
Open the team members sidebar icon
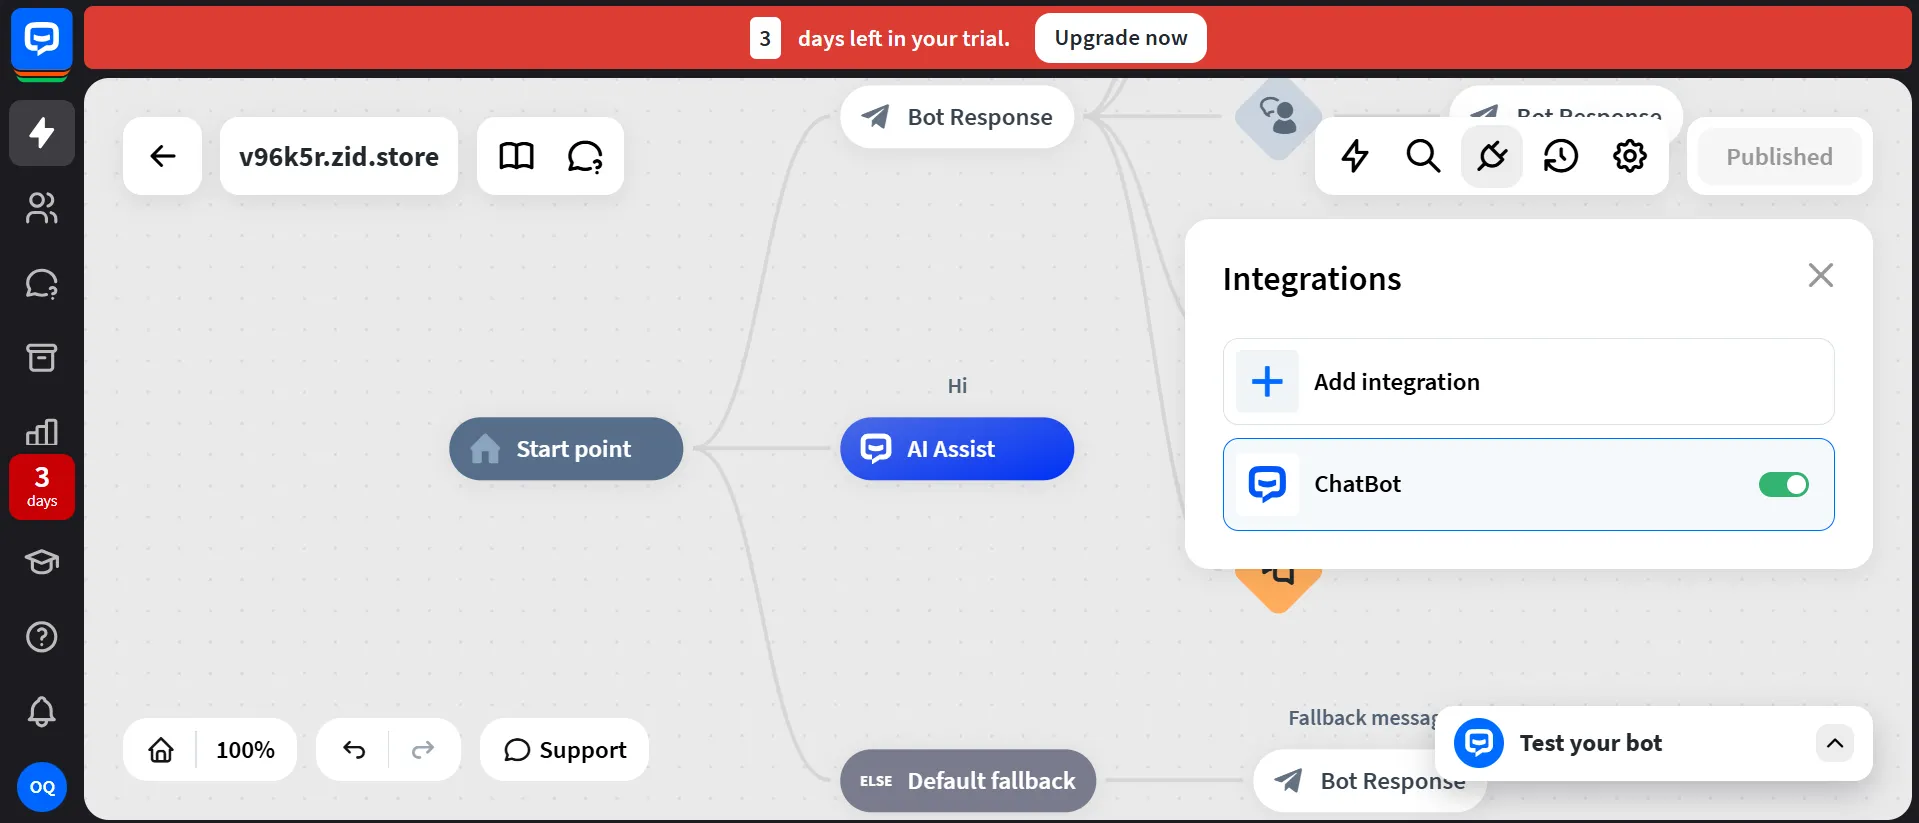(42, 208)
